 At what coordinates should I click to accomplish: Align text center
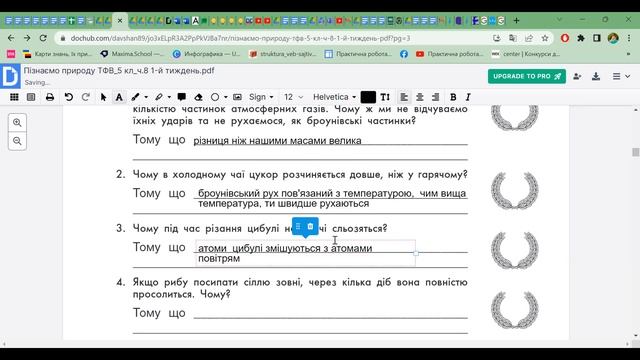[x=420, y=97]
